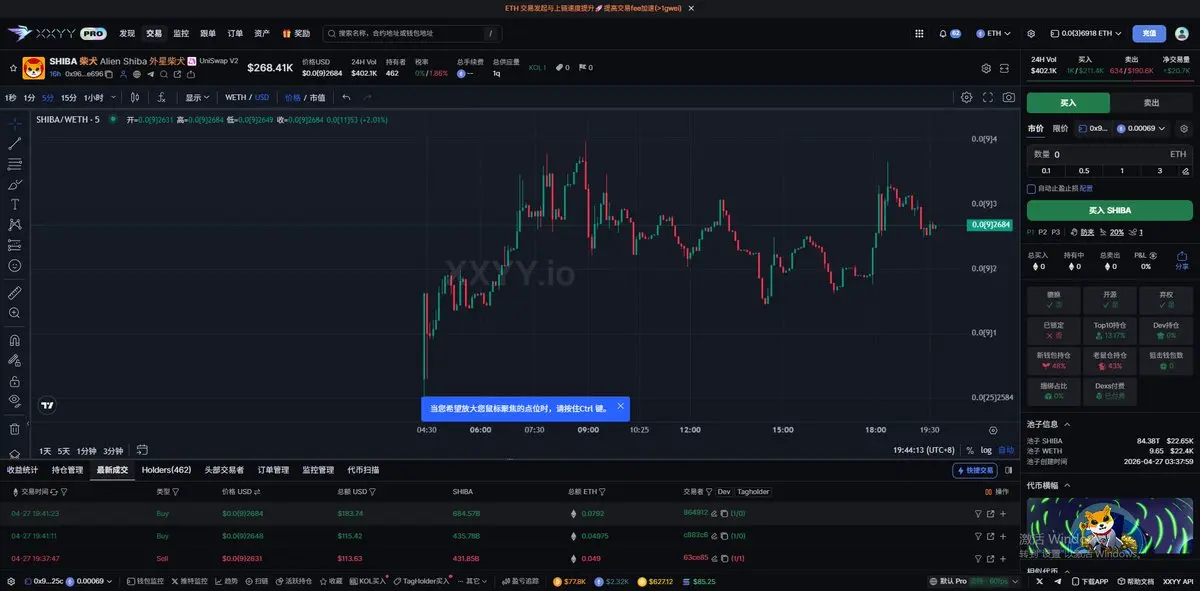Select the 15分 timeframe

(68, 97)
